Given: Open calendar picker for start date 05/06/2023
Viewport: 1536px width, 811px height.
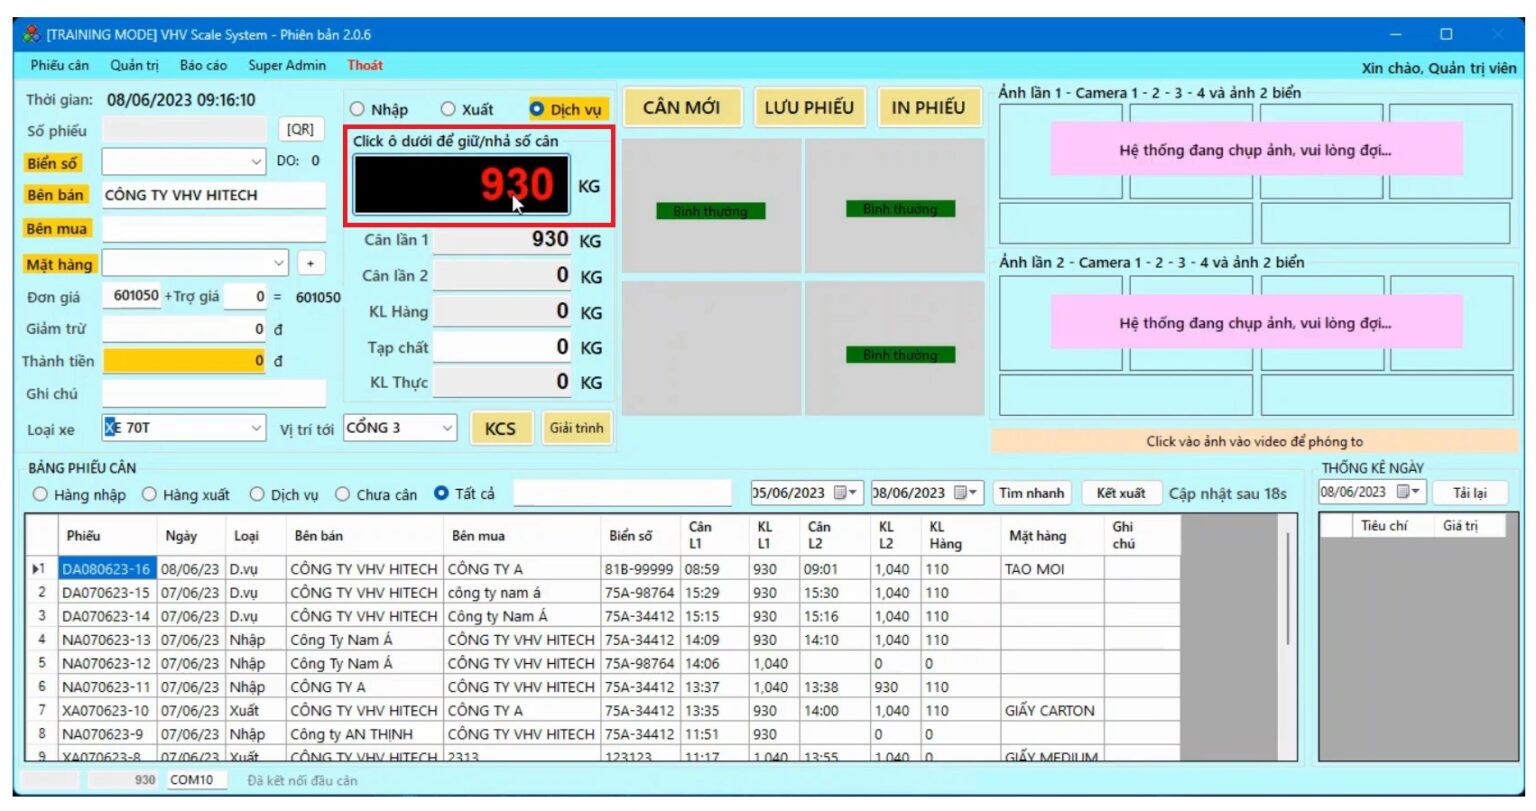Looking at the screenshot, I should point(846,493).
